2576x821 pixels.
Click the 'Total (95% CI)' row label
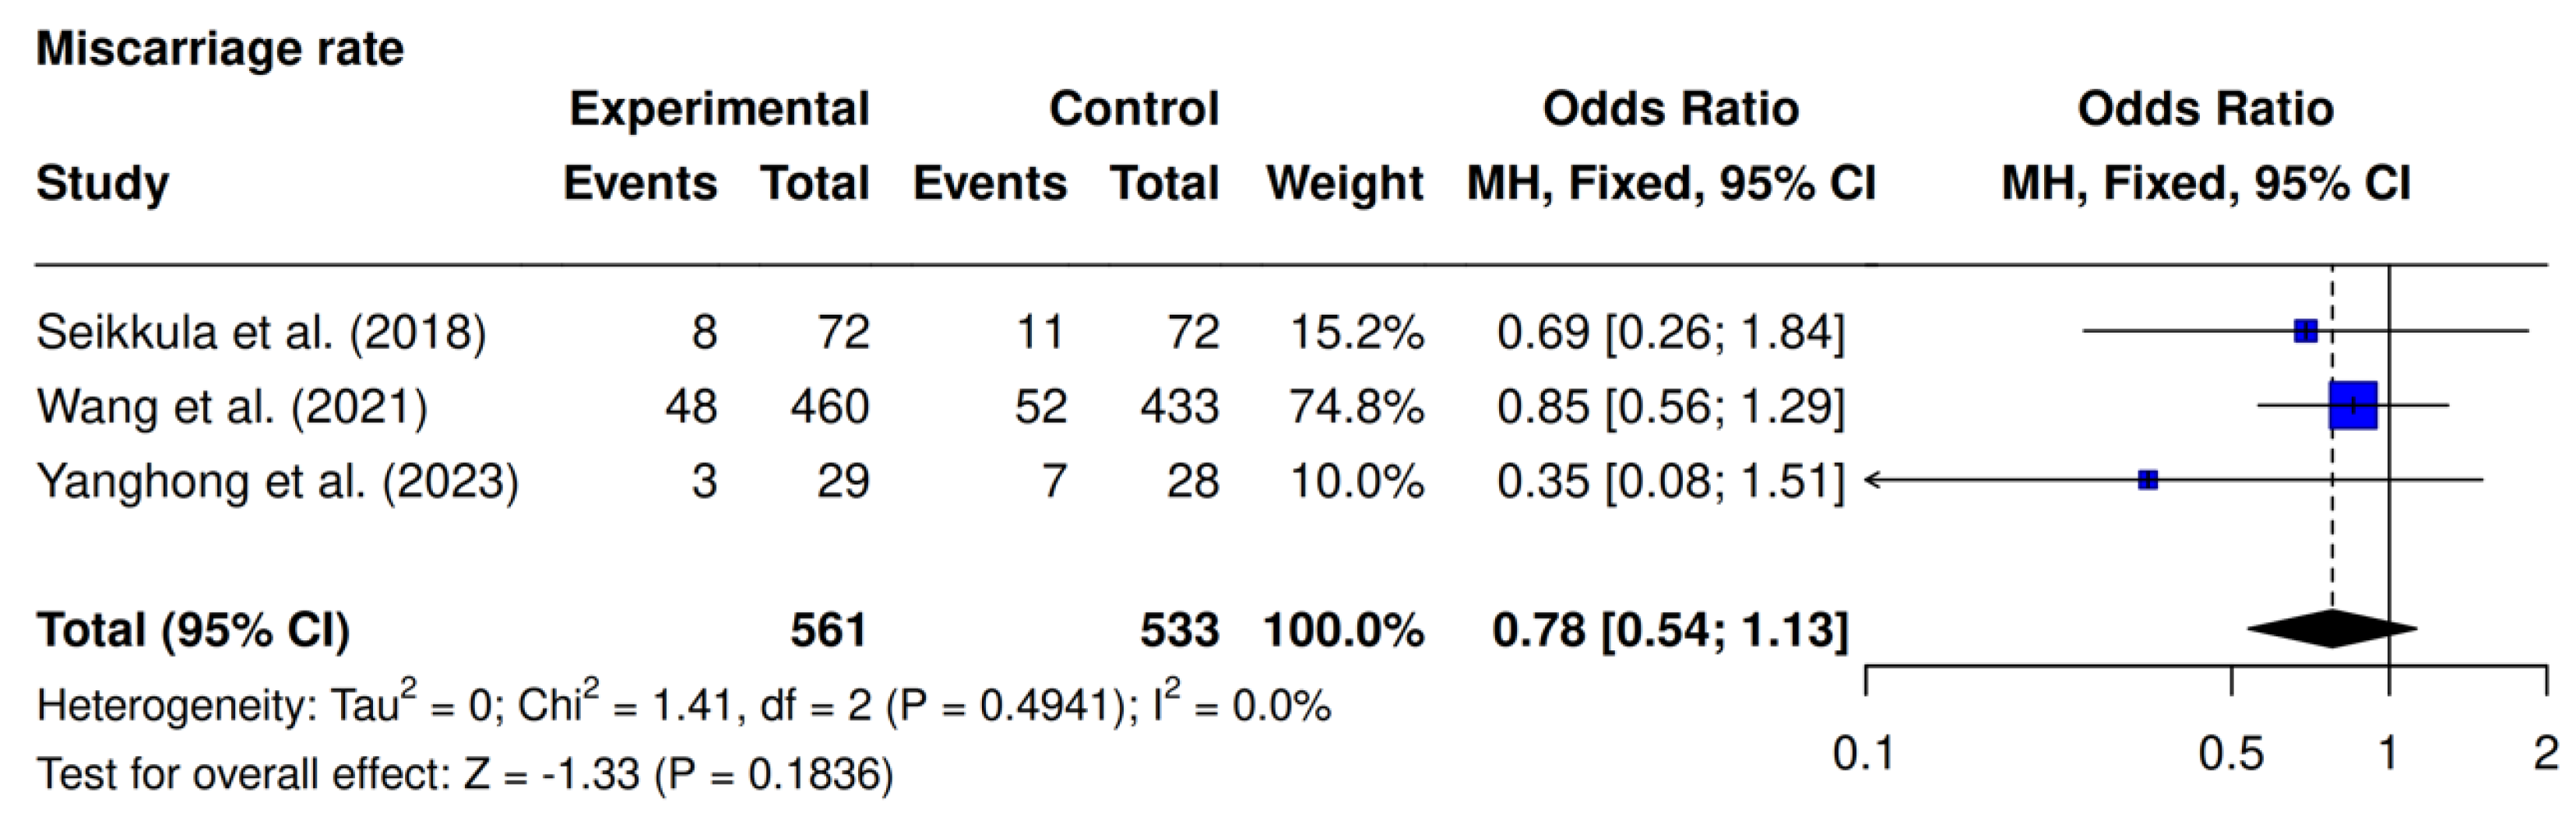(x=193, y=630)
